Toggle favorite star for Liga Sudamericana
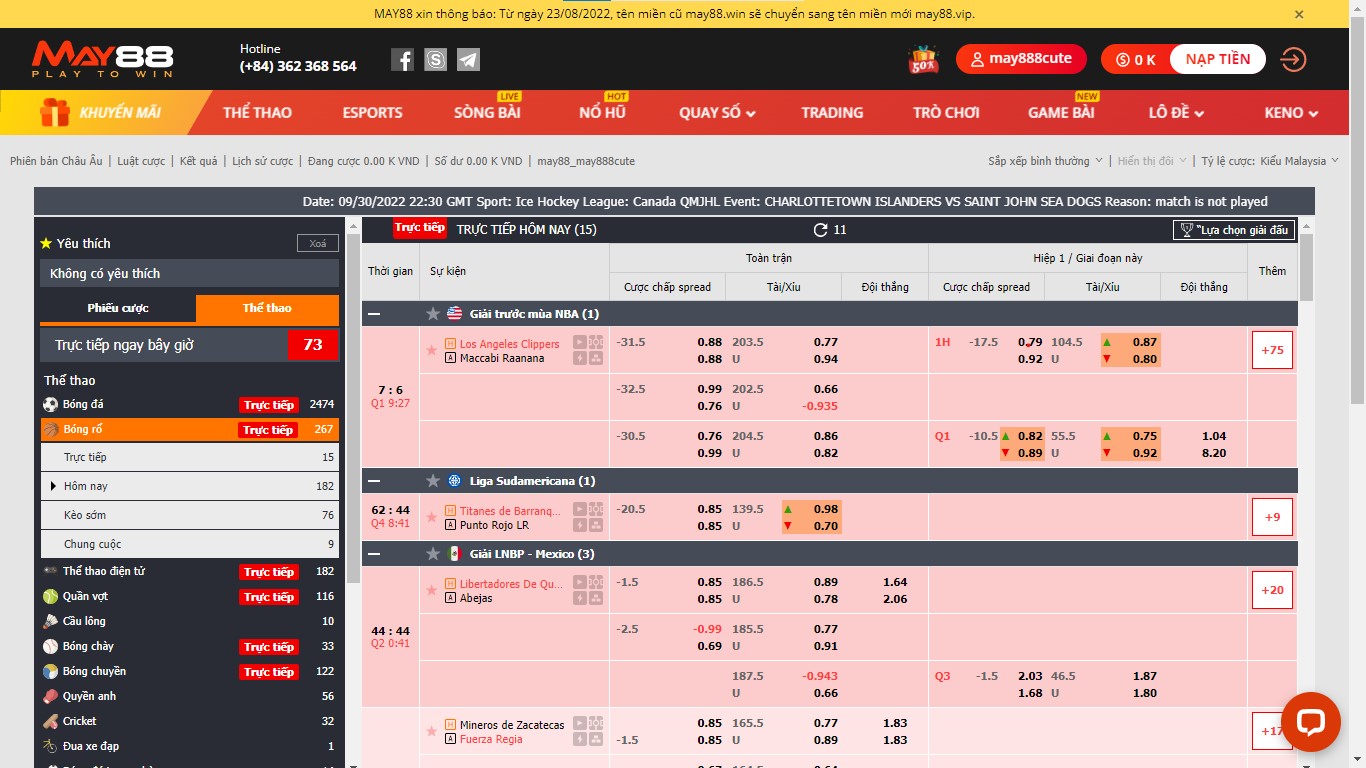Image resolution: width=1366 pixels, height=768 pixels. click(433, 481)
